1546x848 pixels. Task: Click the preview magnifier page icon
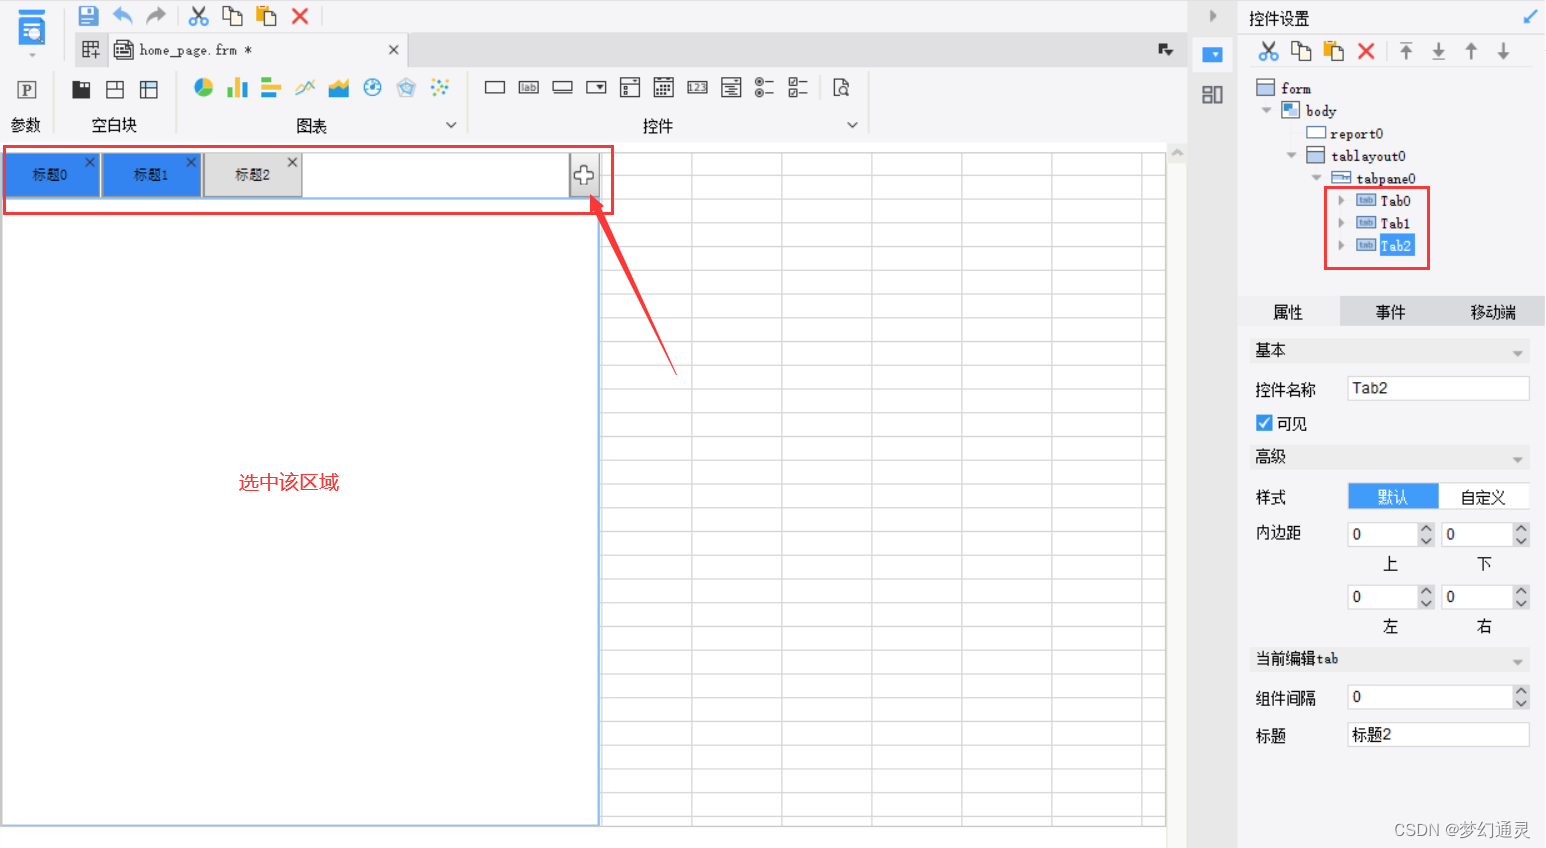pyautogui.click(x=842, y=88)
